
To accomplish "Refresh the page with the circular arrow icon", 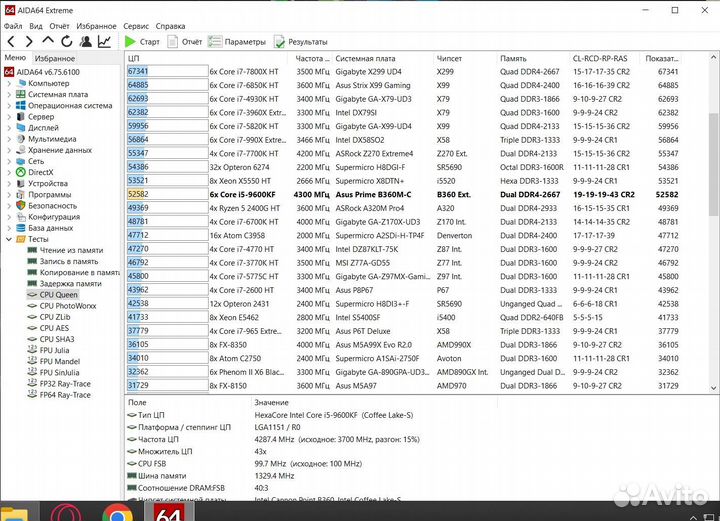I will (66, 42).
